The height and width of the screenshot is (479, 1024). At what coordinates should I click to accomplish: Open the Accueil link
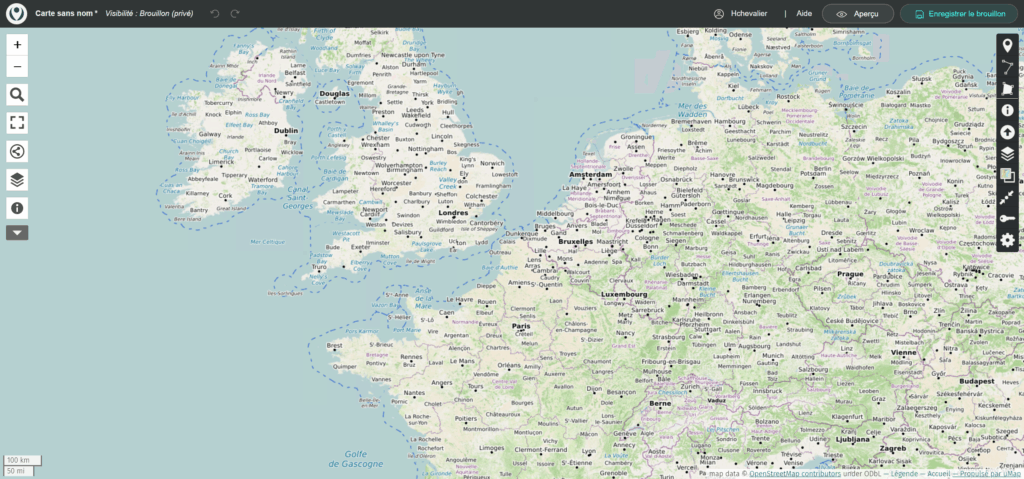point(939,473)
